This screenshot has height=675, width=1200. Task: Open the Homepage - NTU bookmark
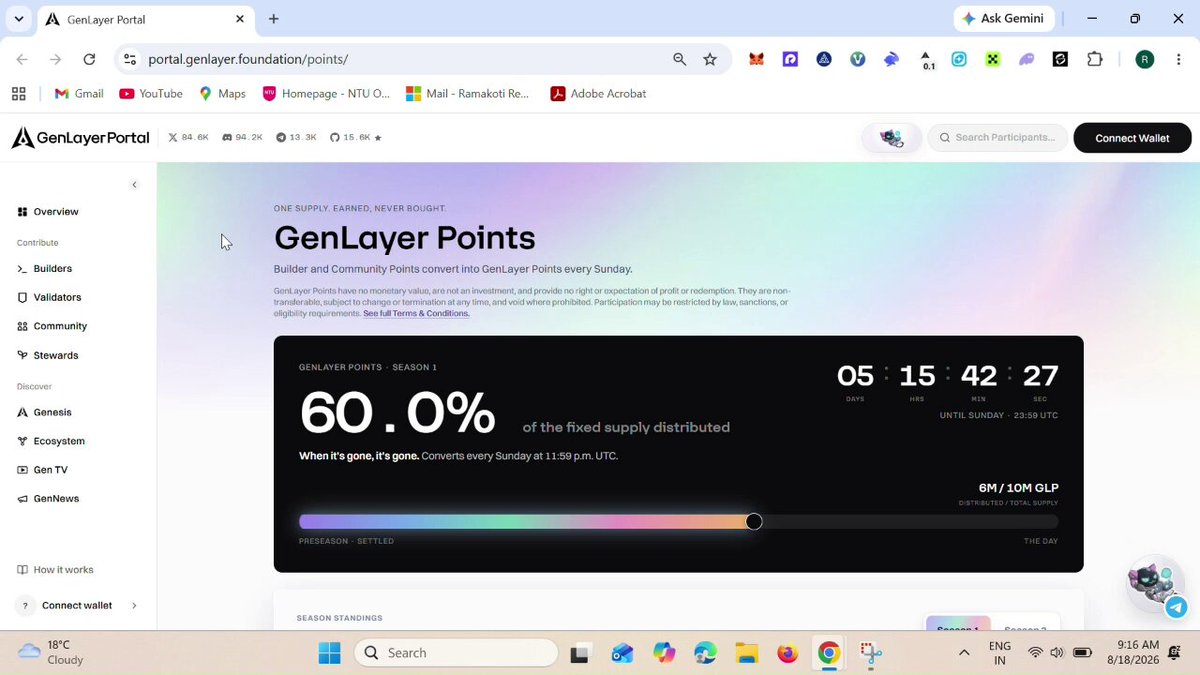pos(326,94)
